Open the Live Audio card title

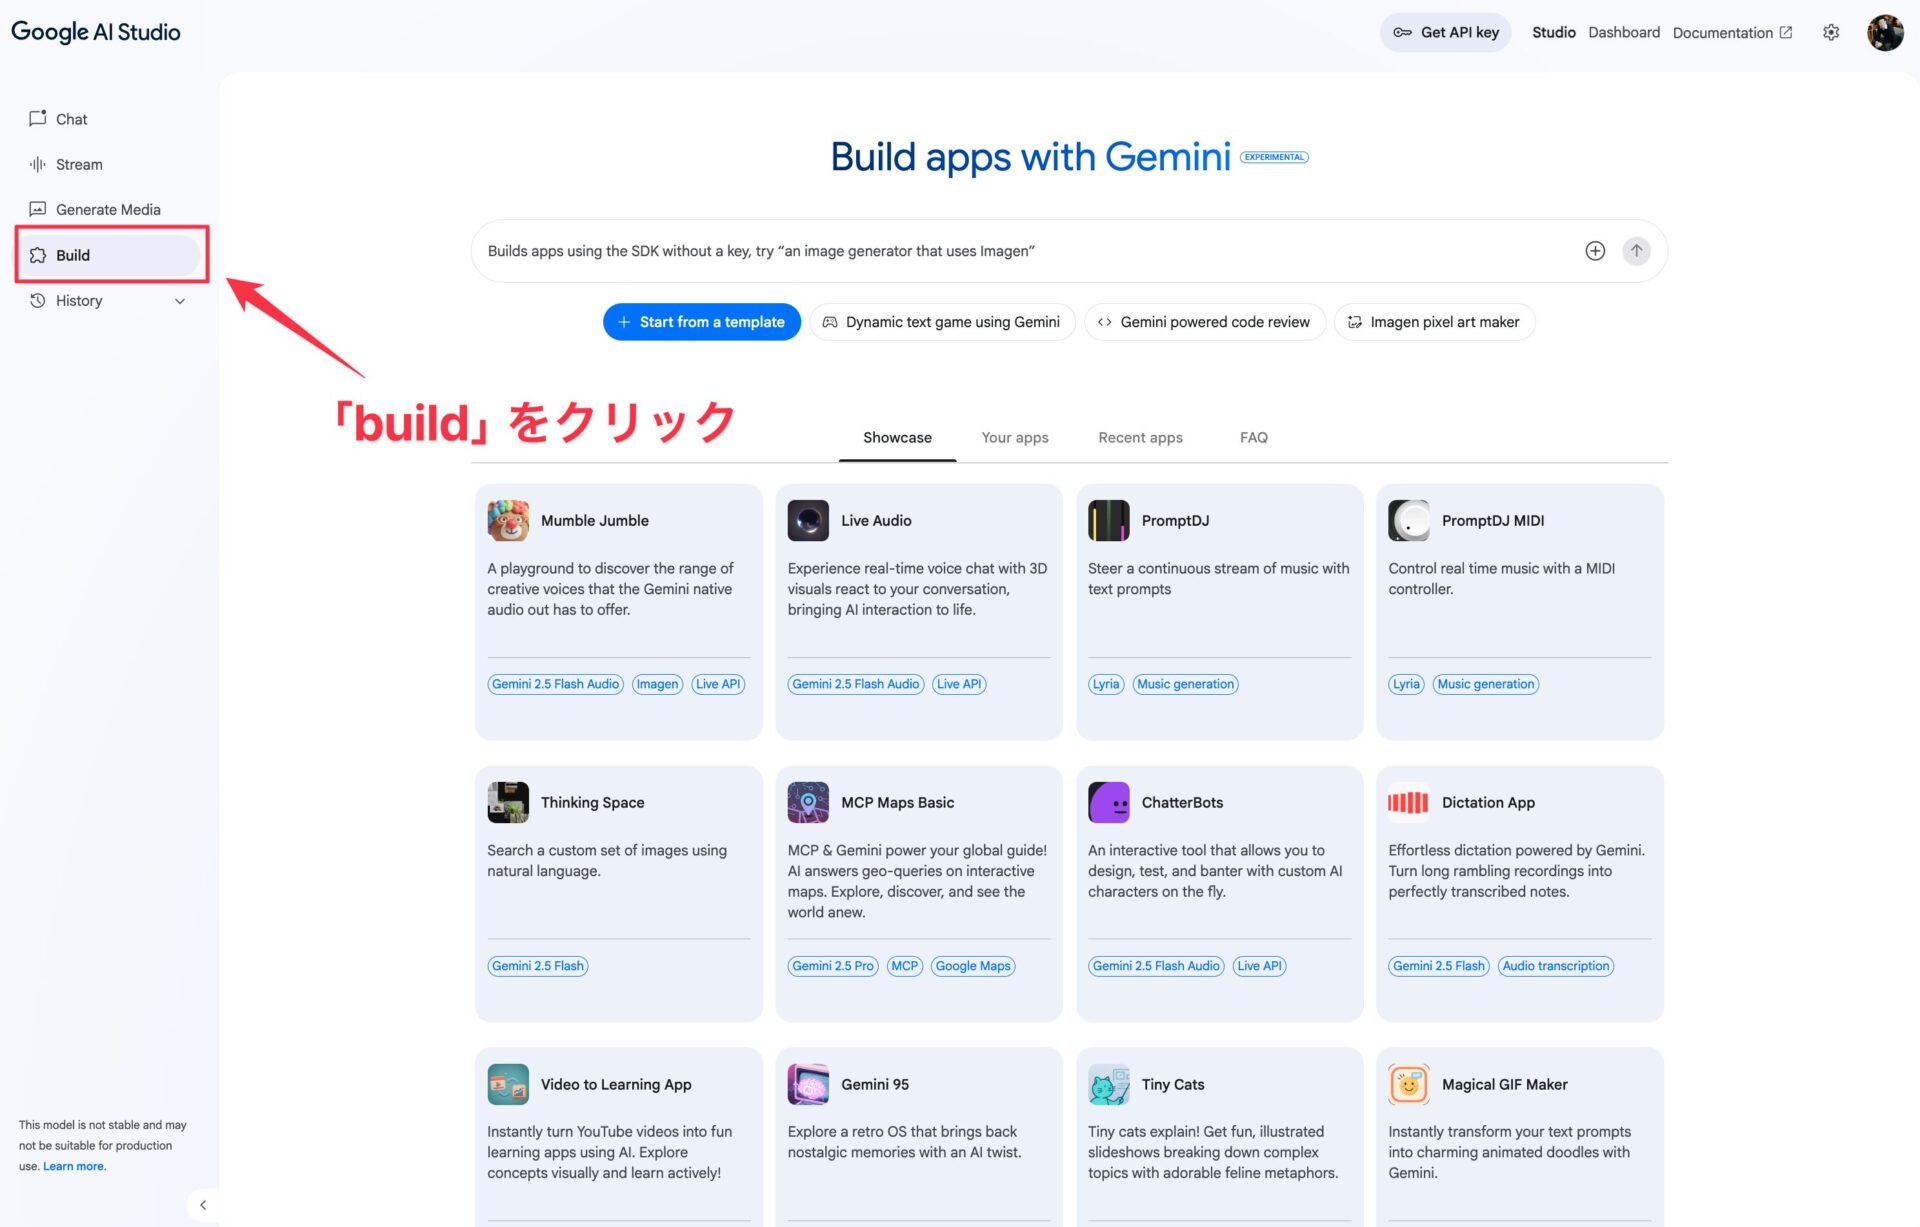coord(876,520)
